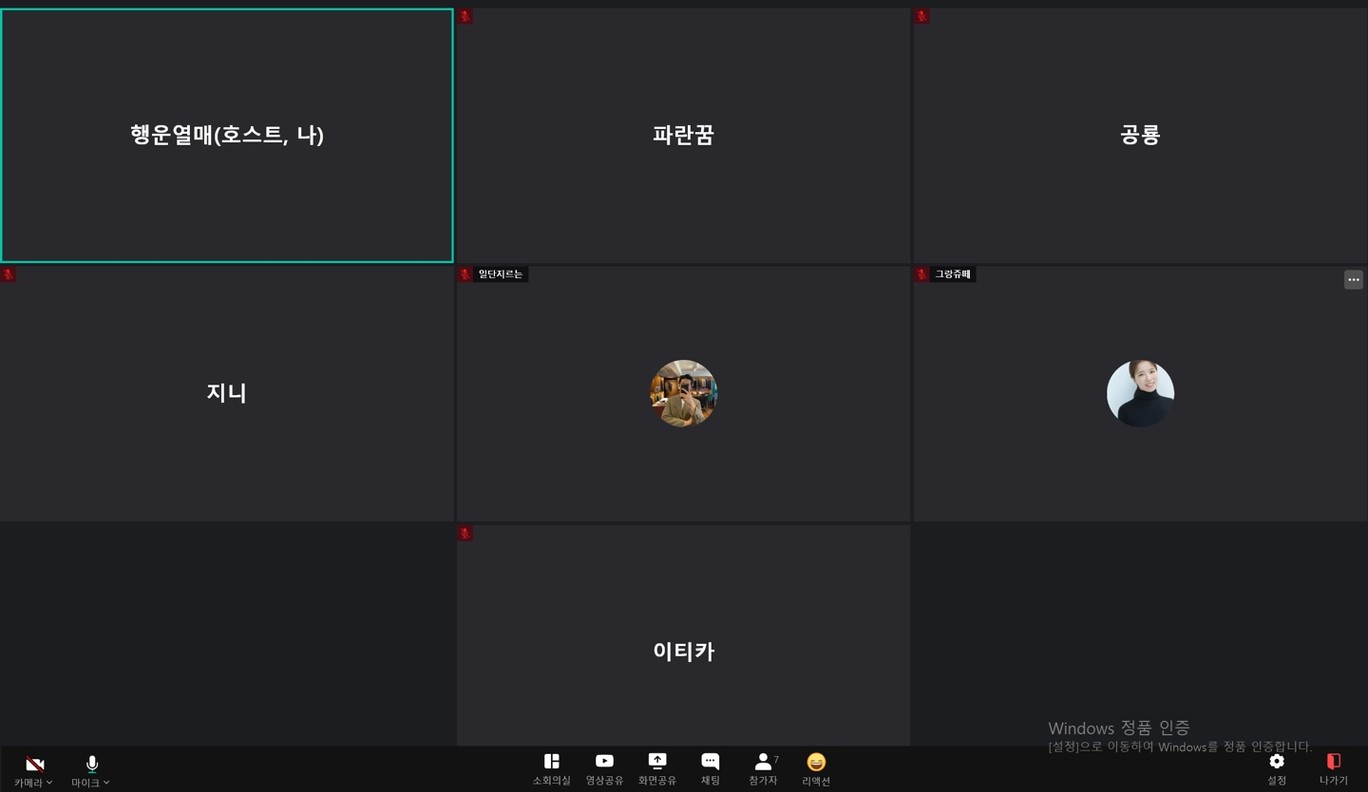Click the 일단지르는 profile photo avatar
Viewport: 1368px width, 792px height.
coord(684,393)
